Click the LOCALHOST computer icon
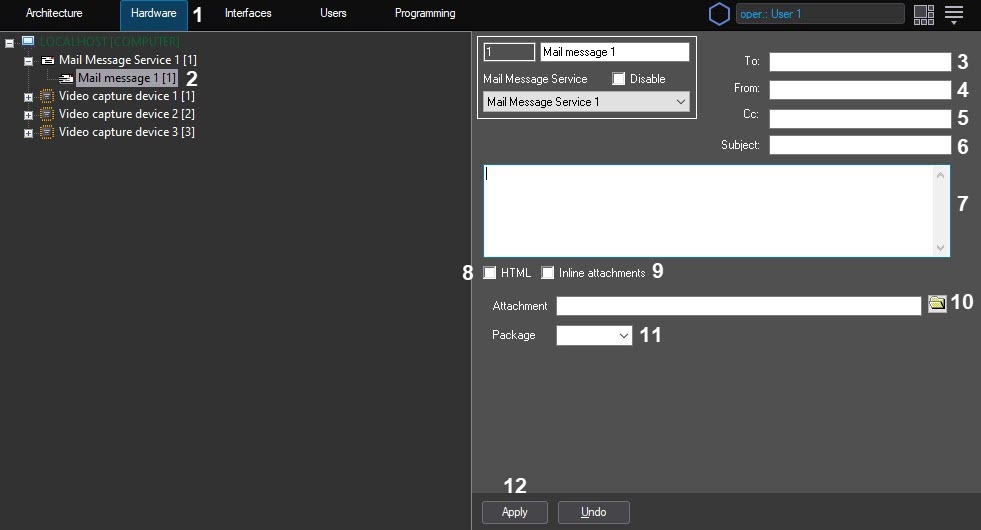981x530 pixels. 28,41
